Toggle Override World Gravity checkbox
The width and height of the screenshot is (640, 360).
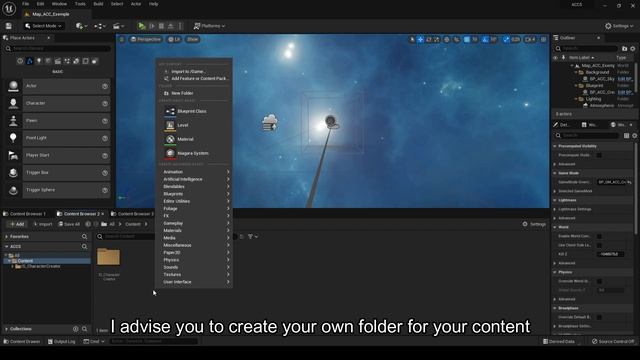(x=599, y=281)
